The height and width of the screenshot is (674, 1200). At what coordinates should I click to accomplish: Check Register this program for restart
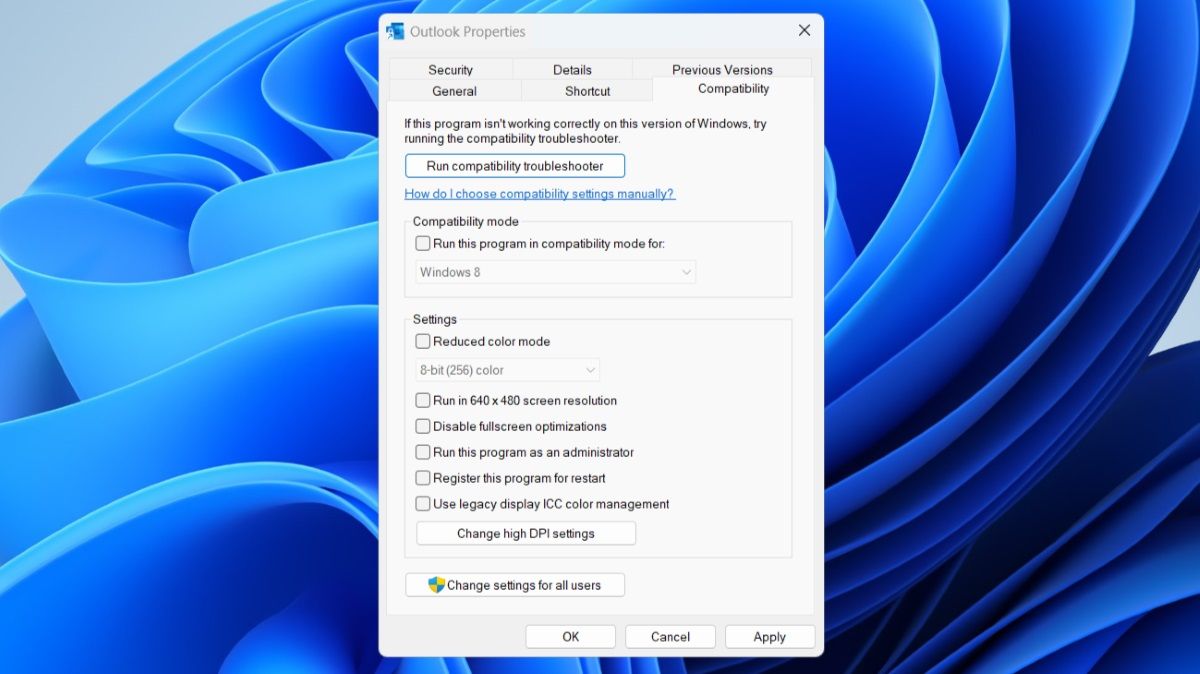(x=423, y=478)
